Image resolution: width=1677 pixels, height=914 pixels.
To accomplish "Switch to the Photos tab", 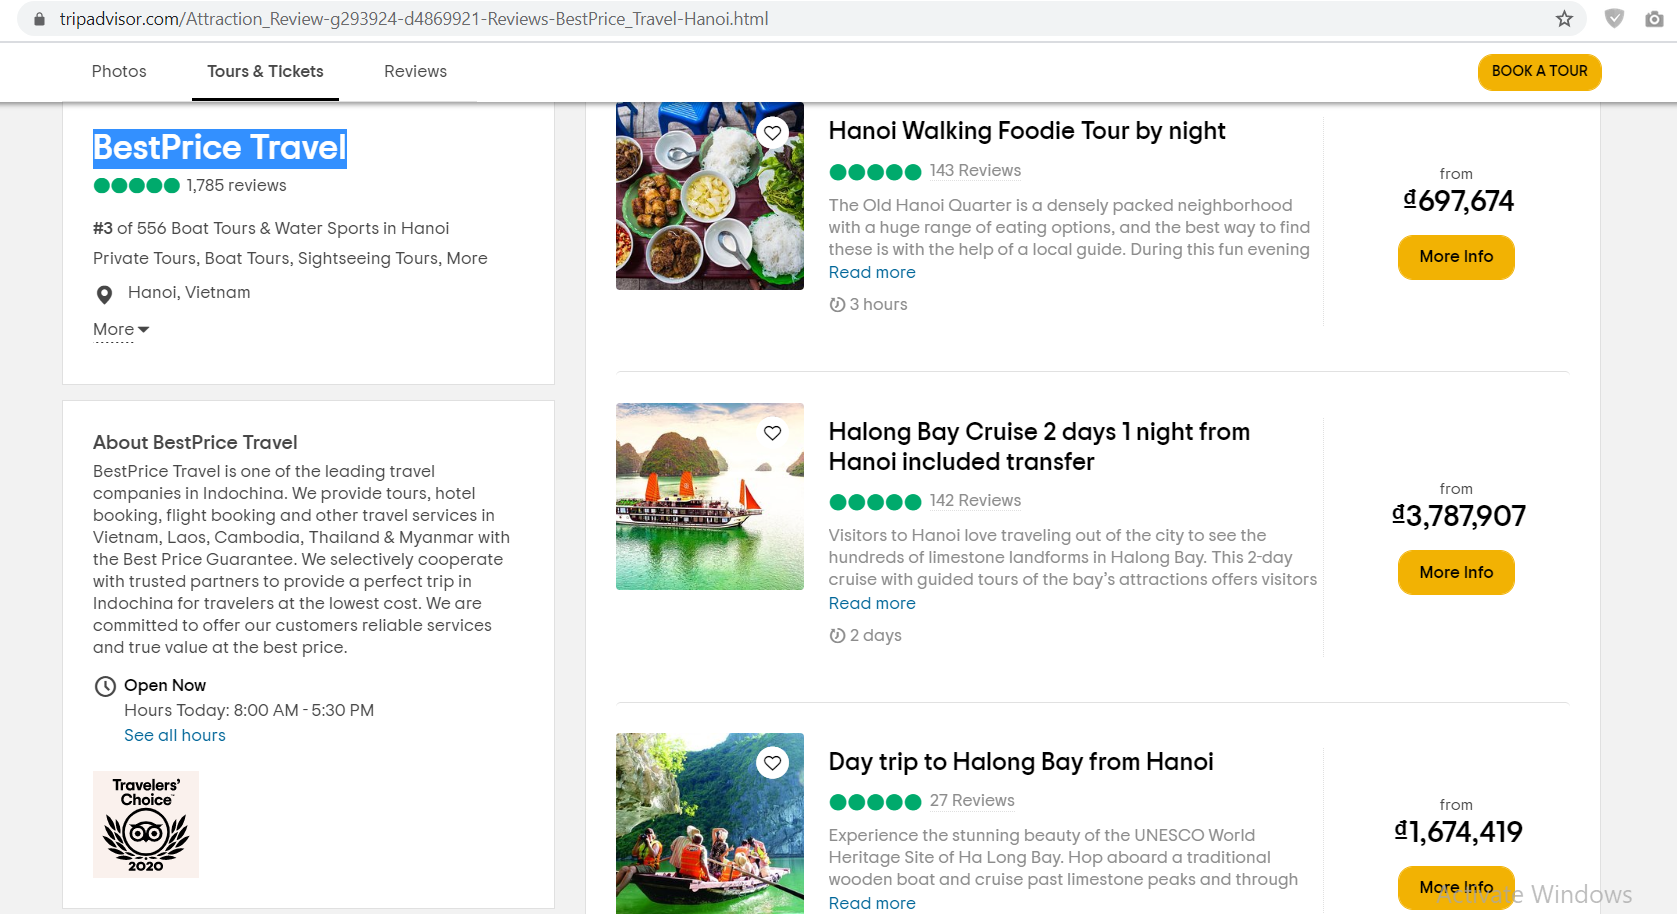I will (119, 71).
